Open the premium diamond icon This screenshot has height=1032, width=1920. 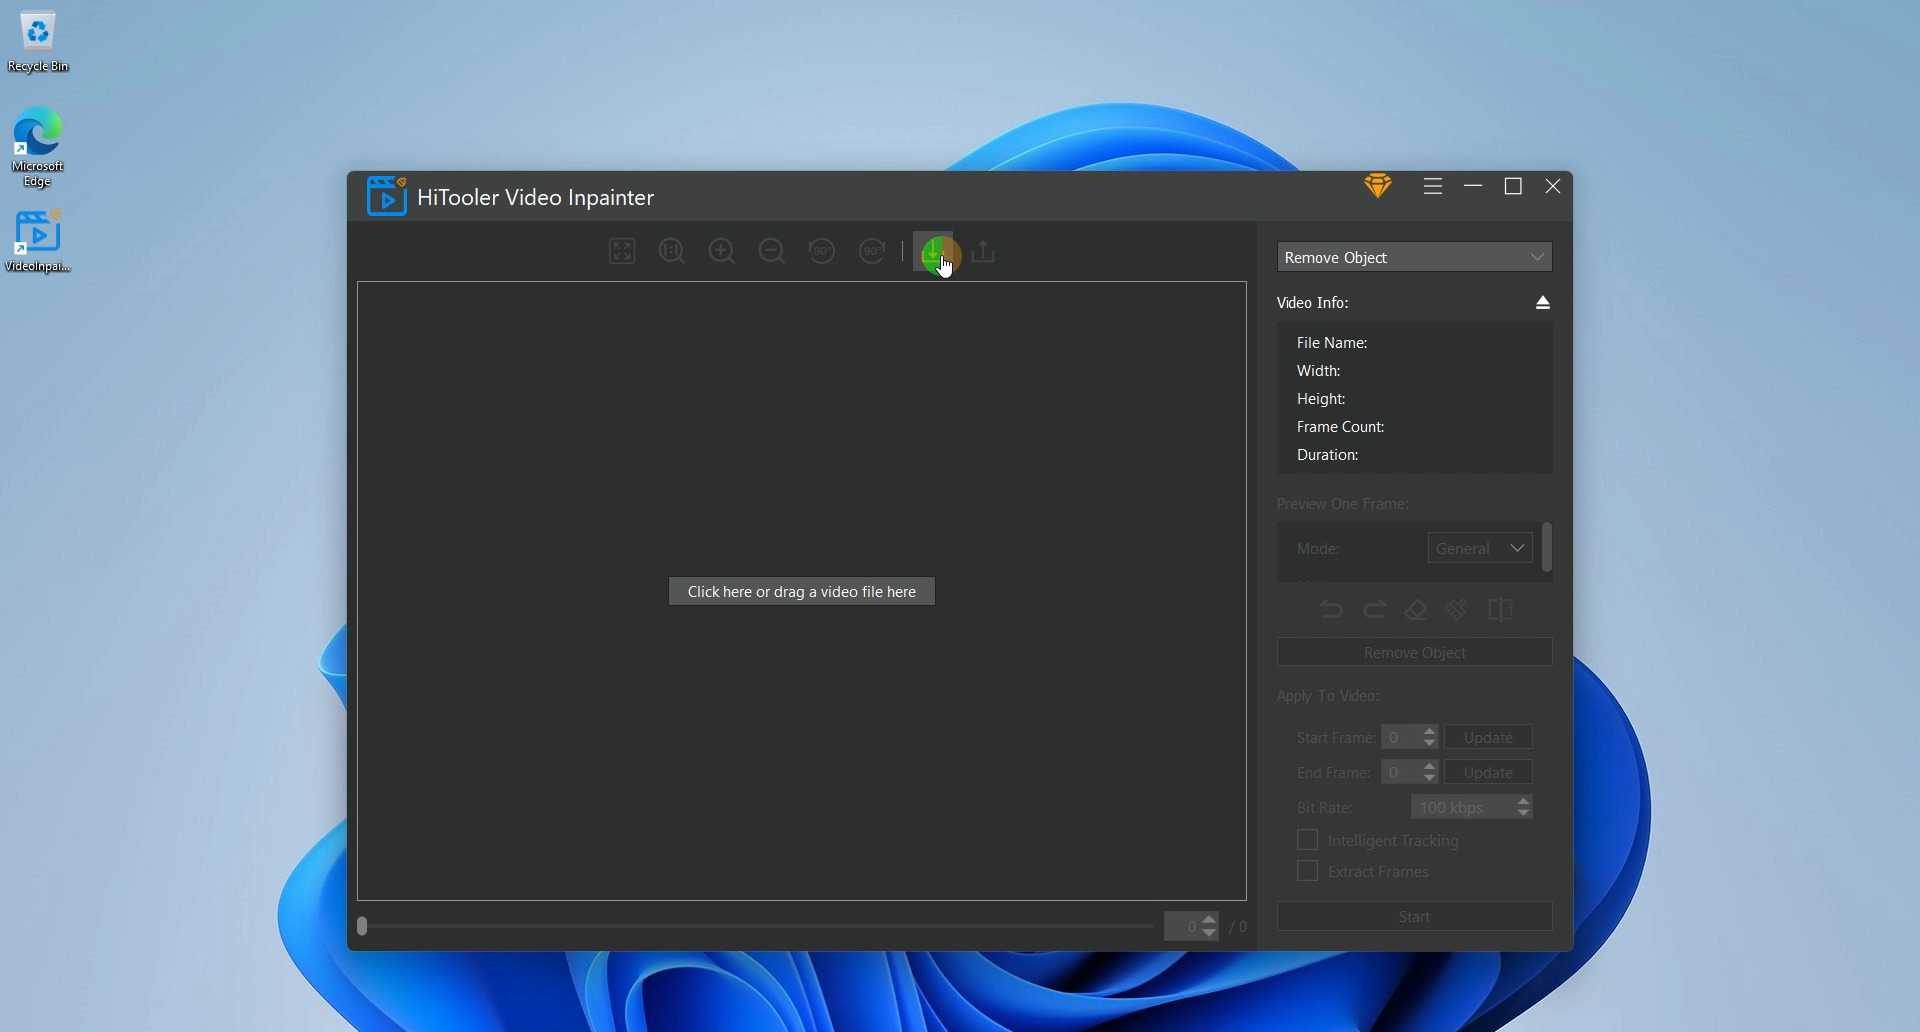[x=1378, y=186]
